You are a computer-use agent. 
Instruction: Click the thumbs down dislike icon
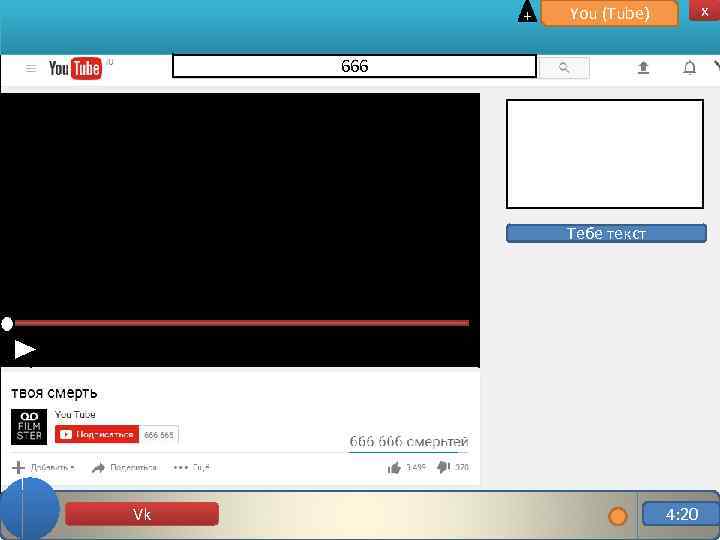click(443, 467)
